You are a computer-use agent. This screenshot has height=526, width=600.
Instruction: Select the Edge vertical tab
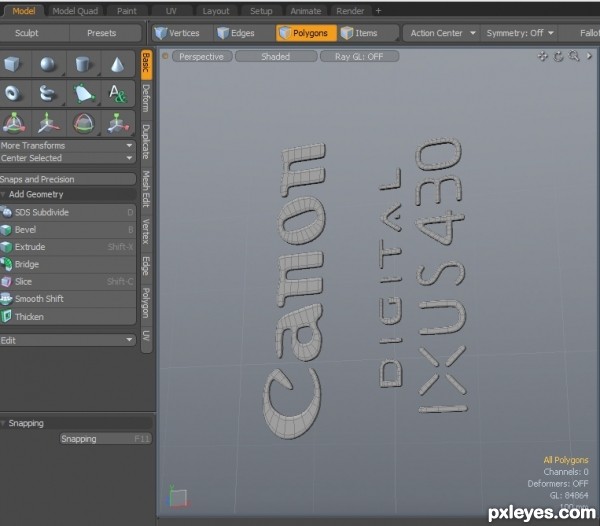point(146,266)
